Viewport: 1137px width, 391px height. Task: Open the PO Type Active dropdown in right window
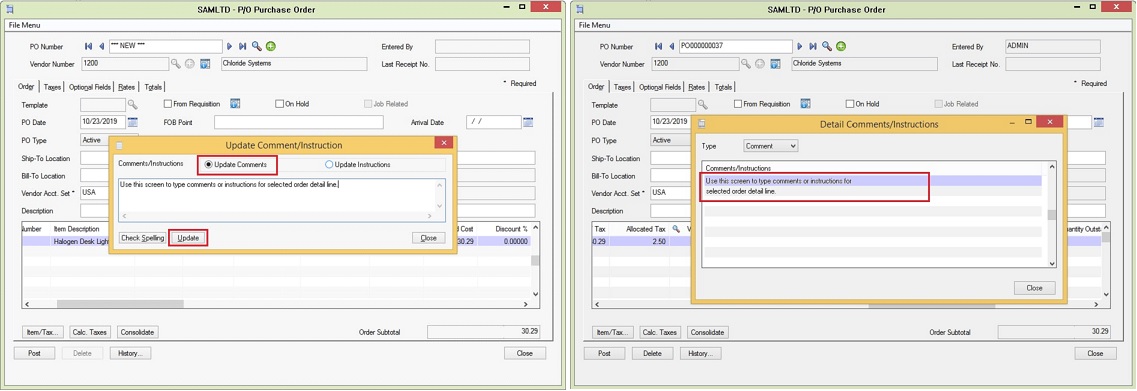point(671,140)
